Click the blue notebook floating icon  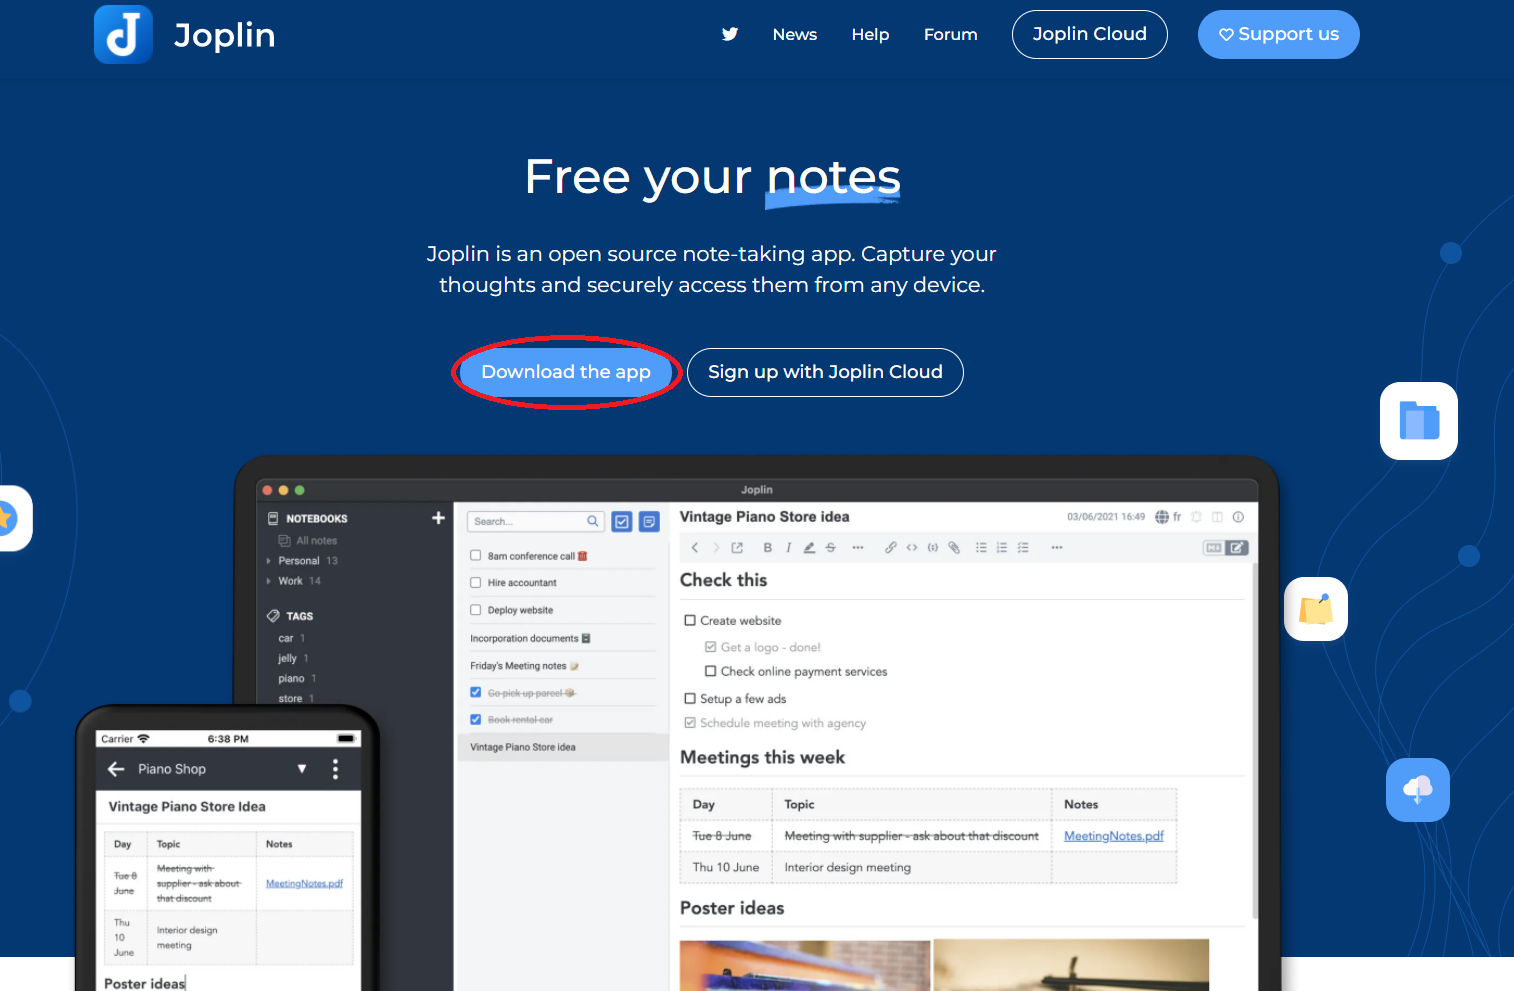[1419, 421]
